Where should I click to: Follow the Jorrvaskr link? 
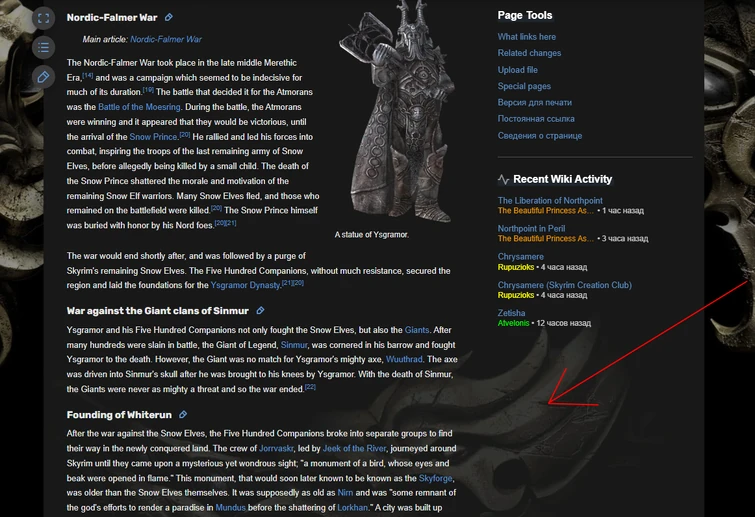(x=276, y=448)
